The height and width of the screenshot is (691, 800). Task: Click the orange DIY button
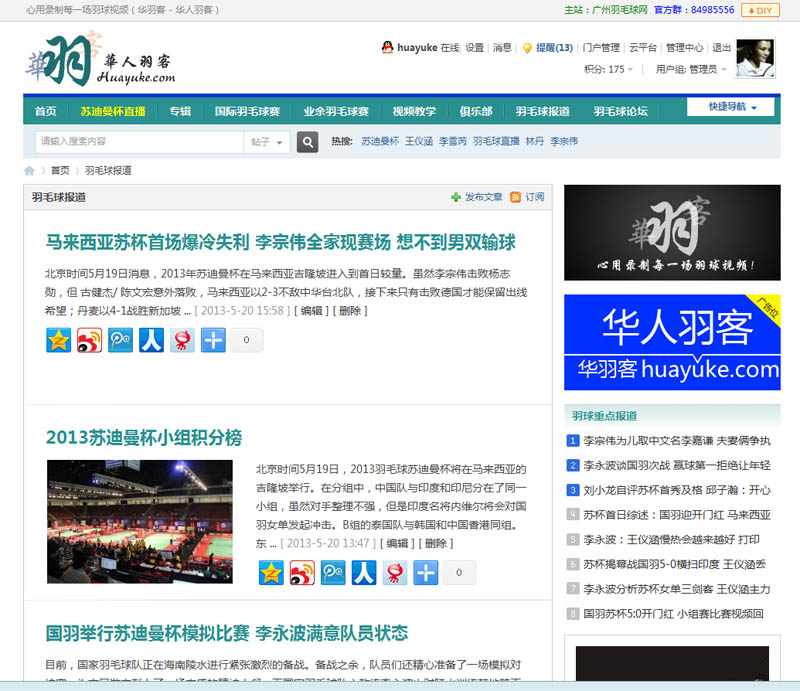(x=760, y=10)
